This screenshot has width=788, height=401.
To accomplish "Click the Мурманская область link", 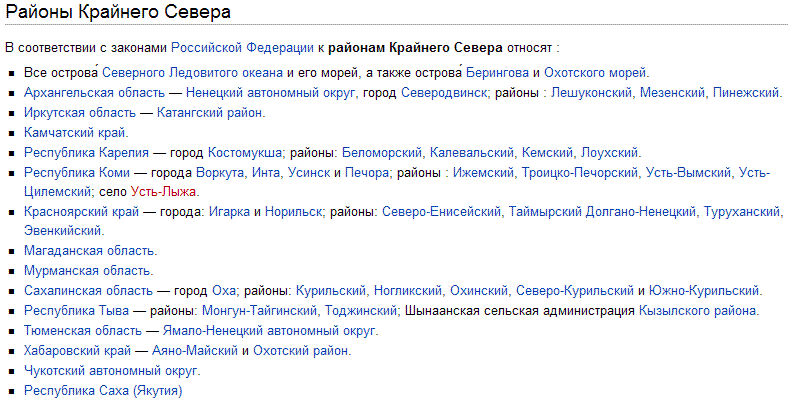I will tap(87, 271).
